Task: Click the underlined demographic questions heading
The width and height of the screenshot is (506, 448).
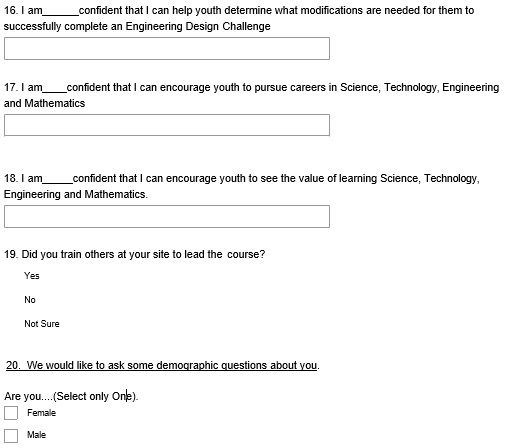Action: pos(161,365)
